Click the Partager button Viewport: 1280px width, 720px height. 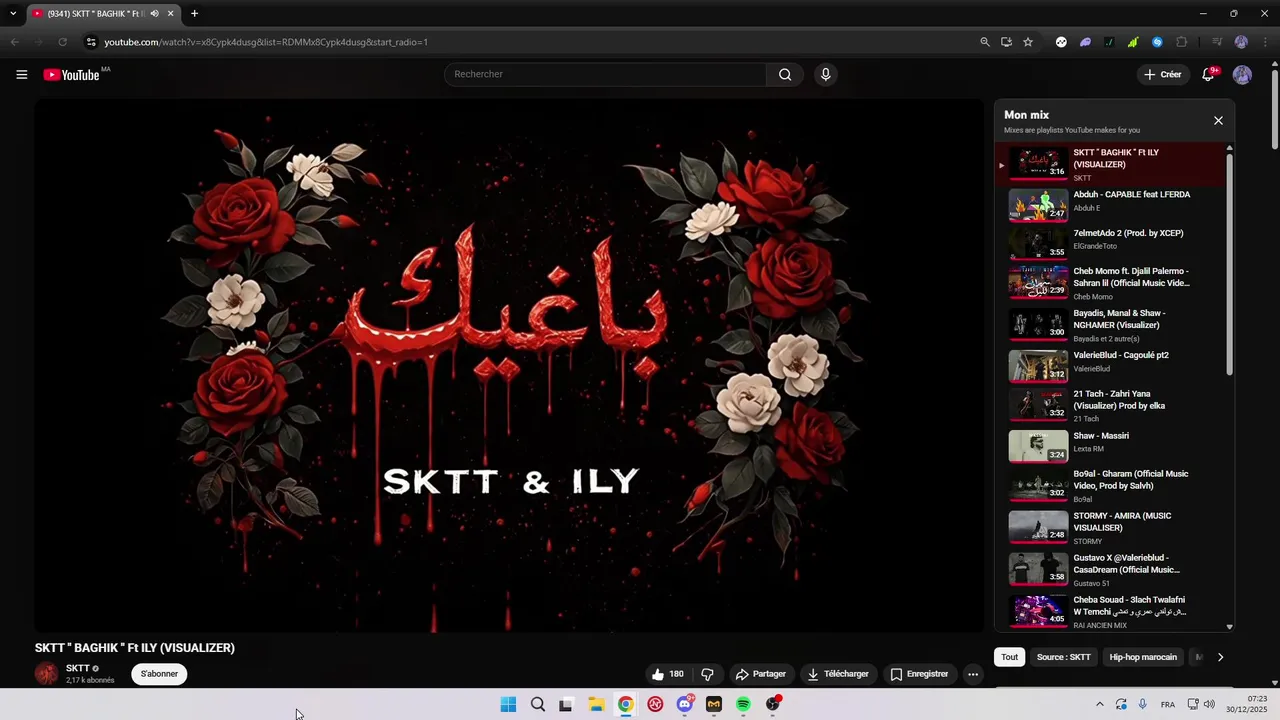pos(760,674)
